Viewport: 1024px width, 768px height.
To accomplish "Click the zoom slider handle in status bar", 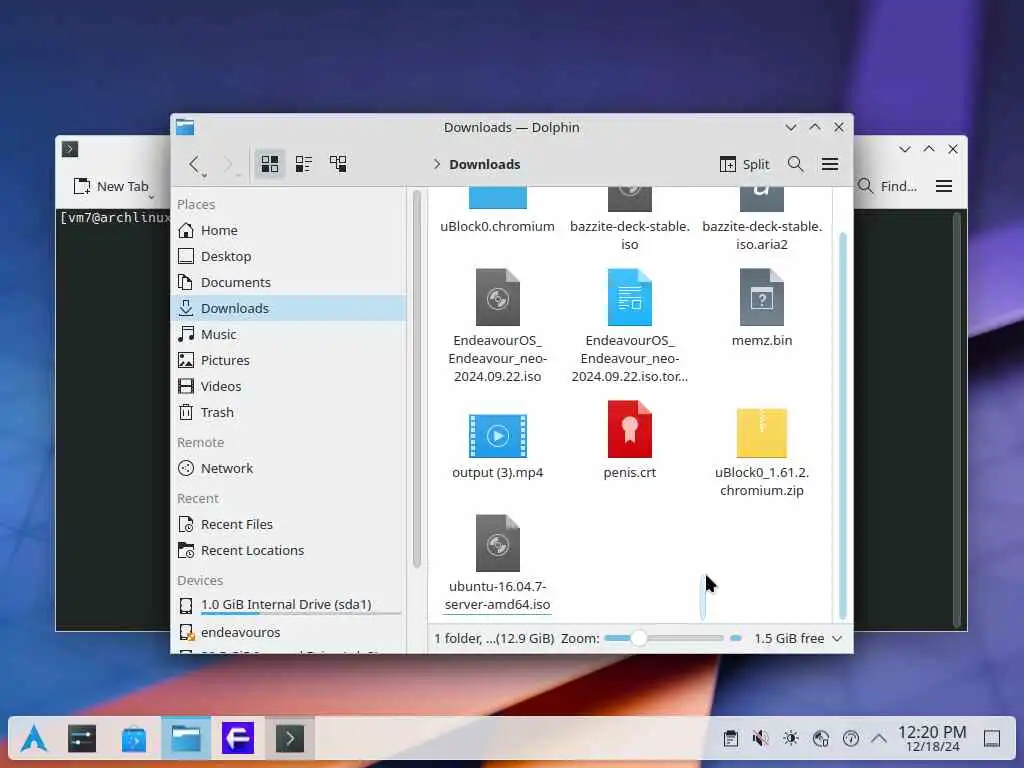I will pos(639,638).
